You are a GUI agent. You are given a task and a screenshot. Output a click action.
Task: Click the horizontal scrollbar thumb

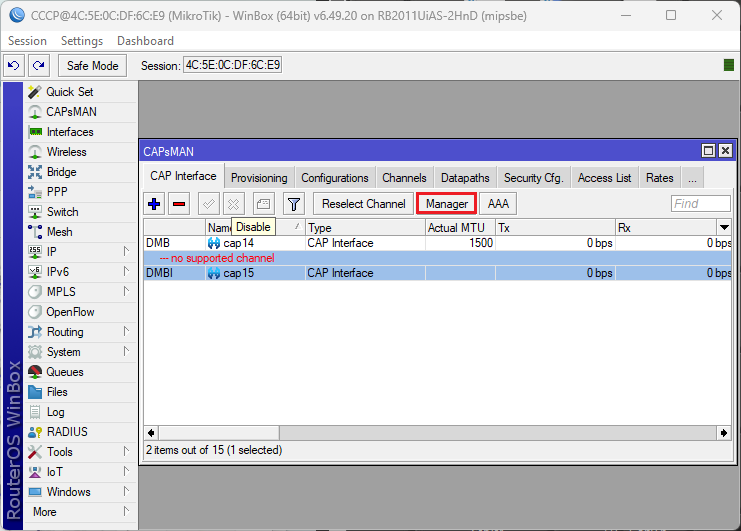pos(219,433)
